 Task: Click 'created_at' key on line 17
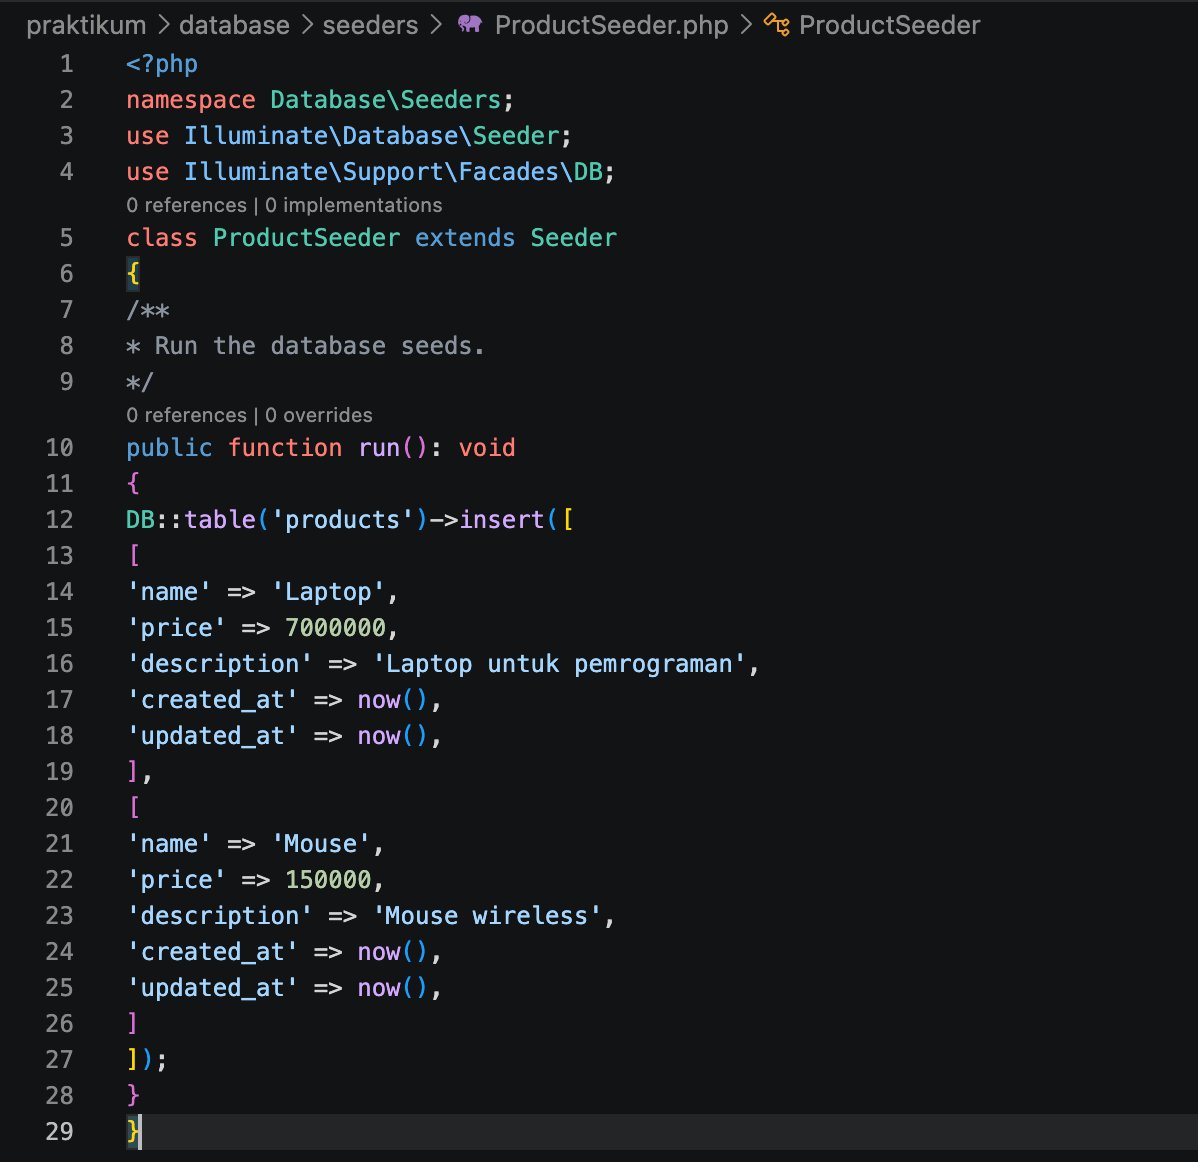[212, 700]
